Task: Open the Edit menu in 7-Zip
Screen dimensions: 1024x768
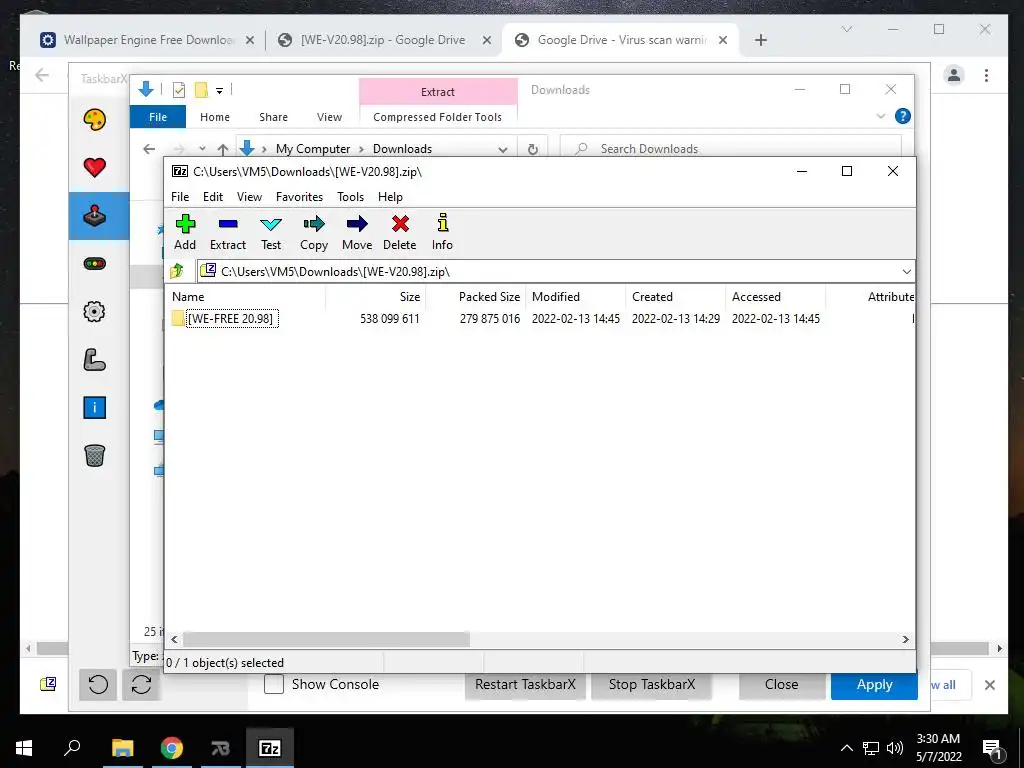Action: [213, 197]
